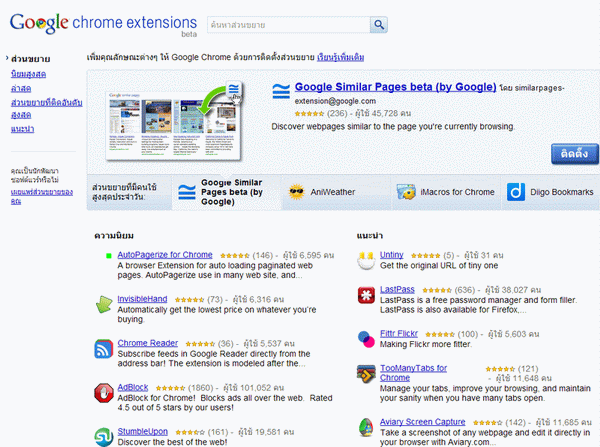
Task: Click the Similar Pages icon in daily top strip
Action: [x=187, y=192]
